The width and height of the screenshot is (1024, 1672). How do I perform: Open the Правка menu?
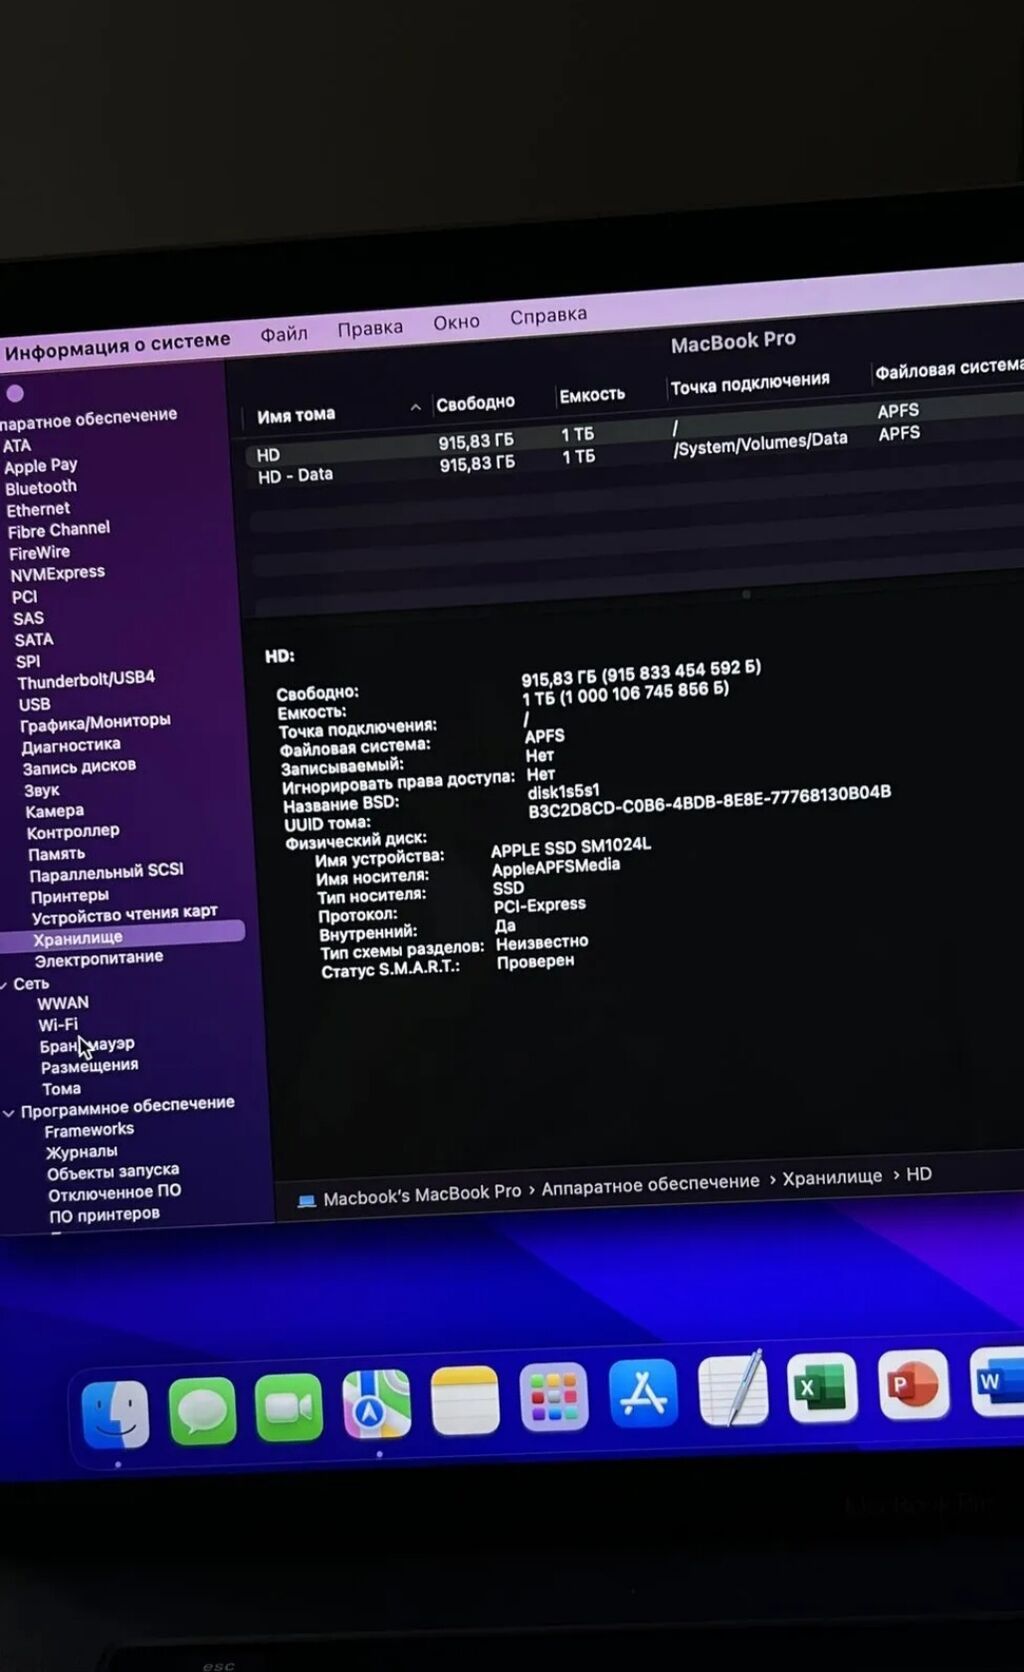pos(370,327)
